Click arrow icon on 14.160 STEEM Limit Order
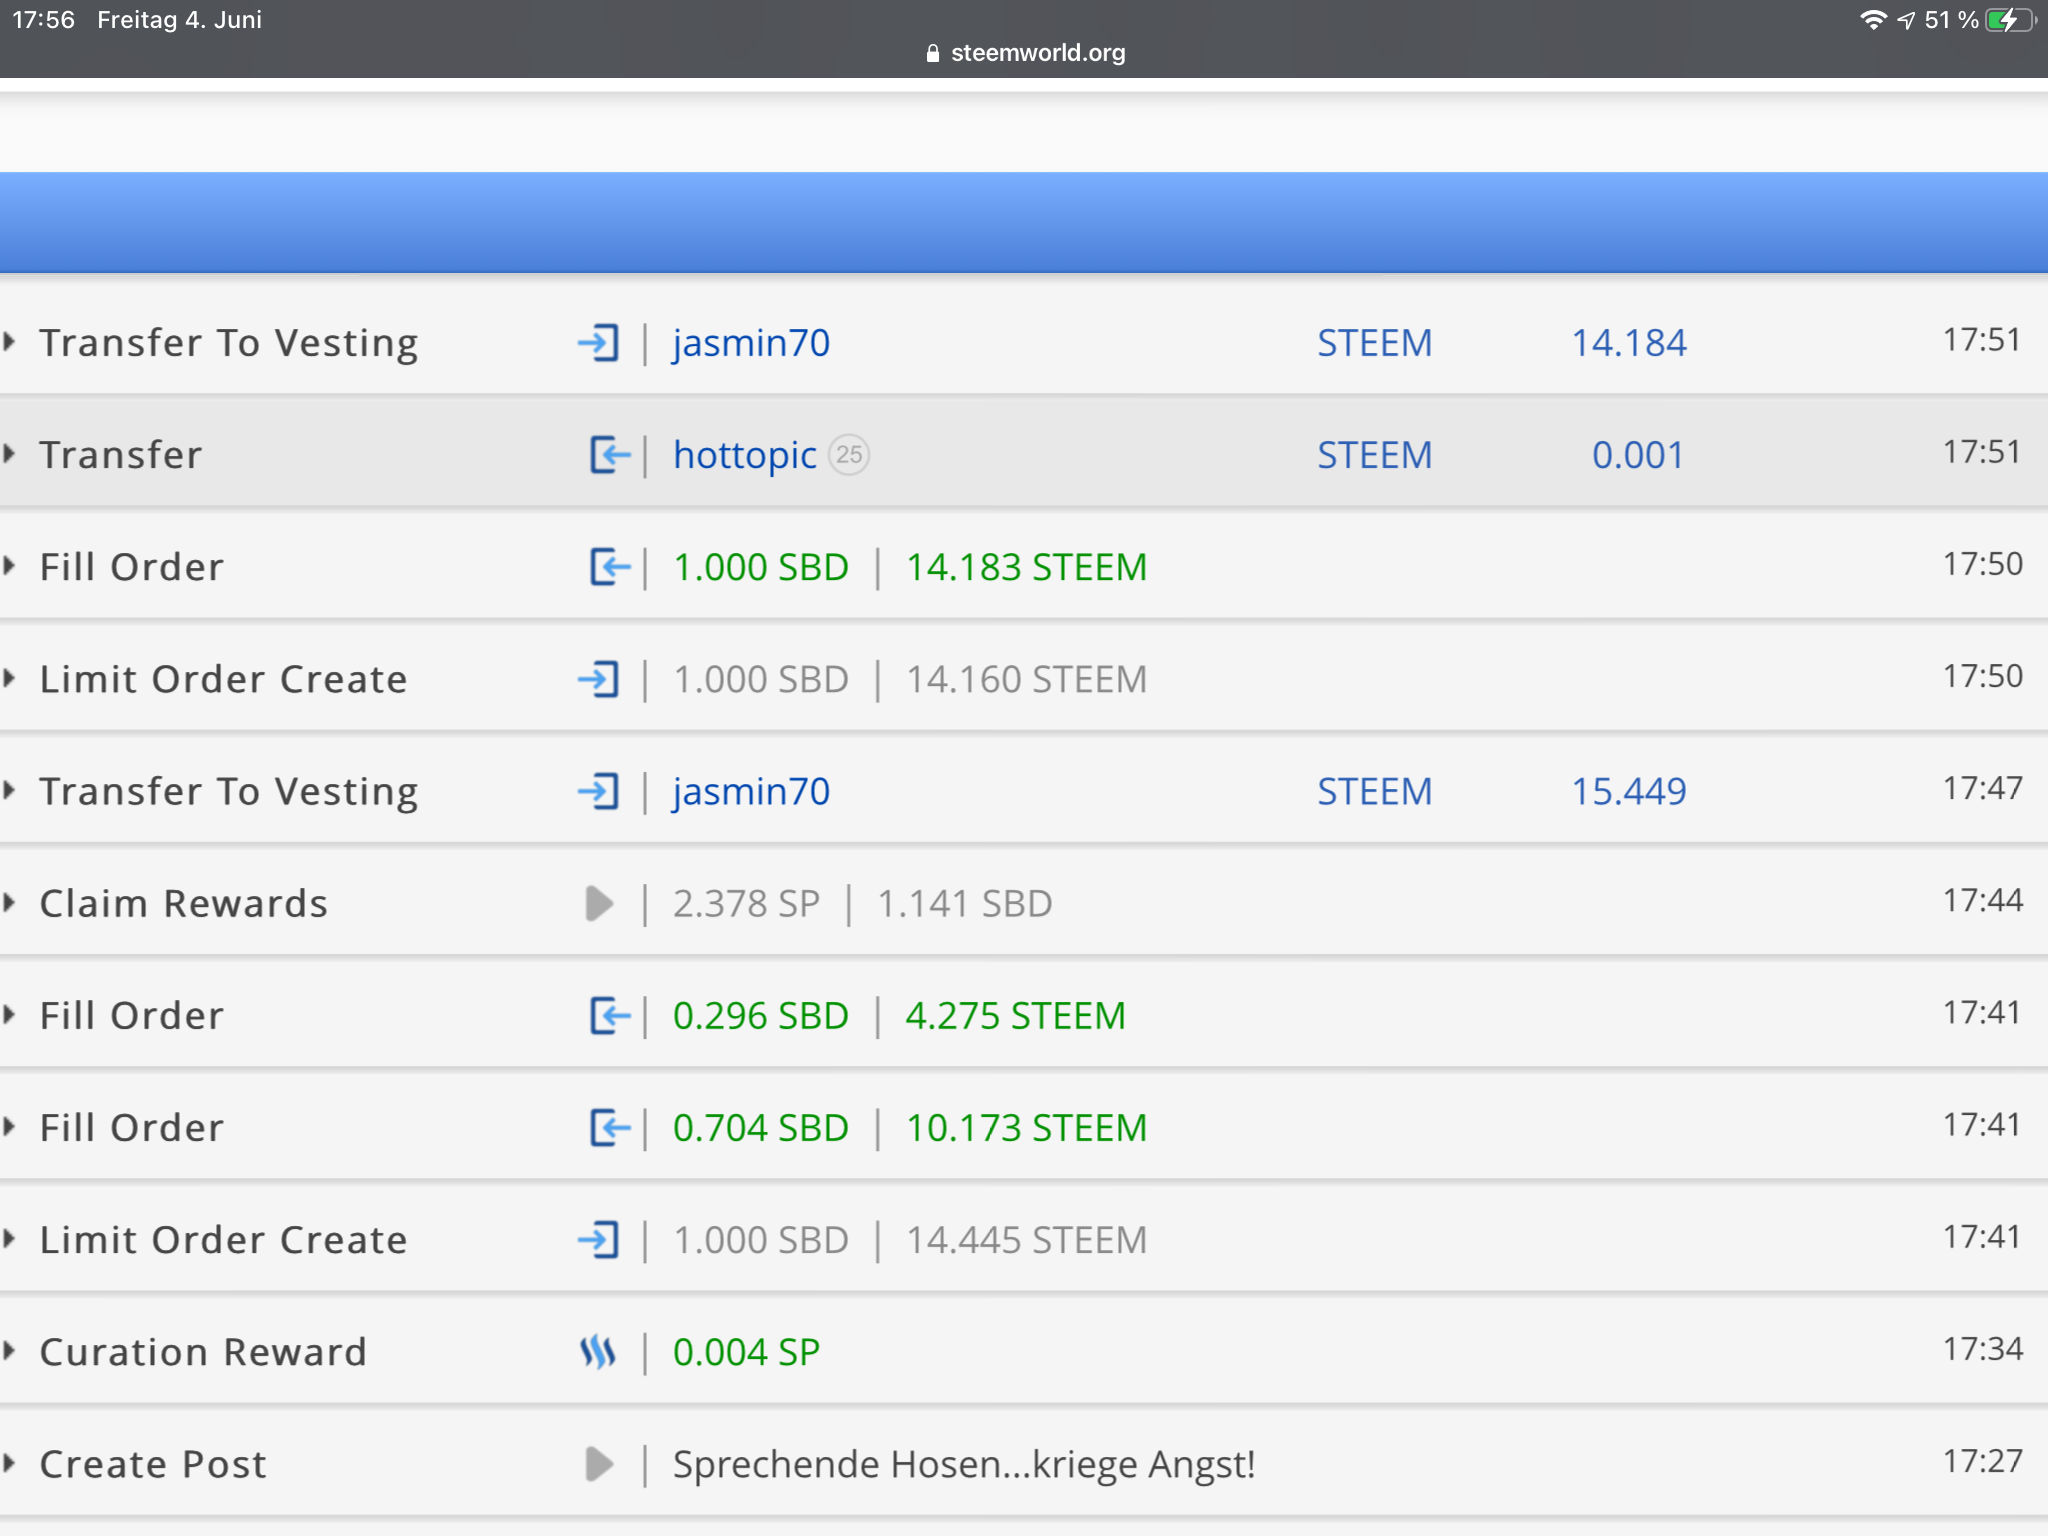 pos(598,679)
